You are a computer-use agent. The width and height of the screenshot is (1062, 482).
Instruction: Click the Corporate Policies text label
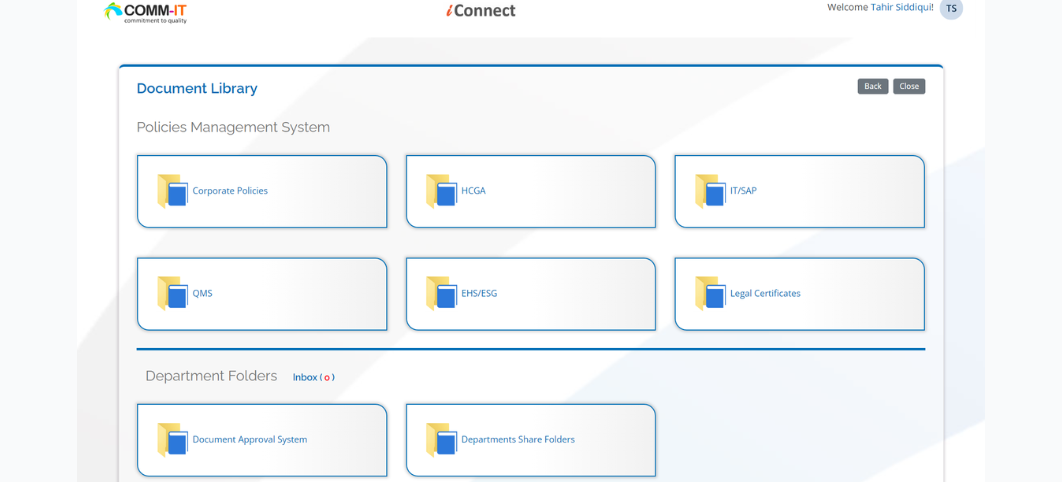click(230, 191)
